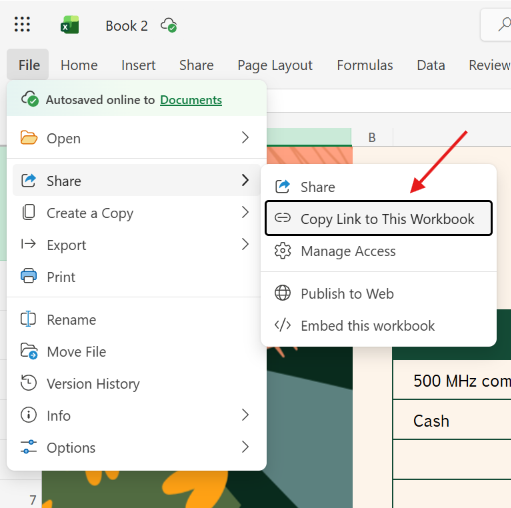
Task: Follow the Documents link
Action: [191, 100]
